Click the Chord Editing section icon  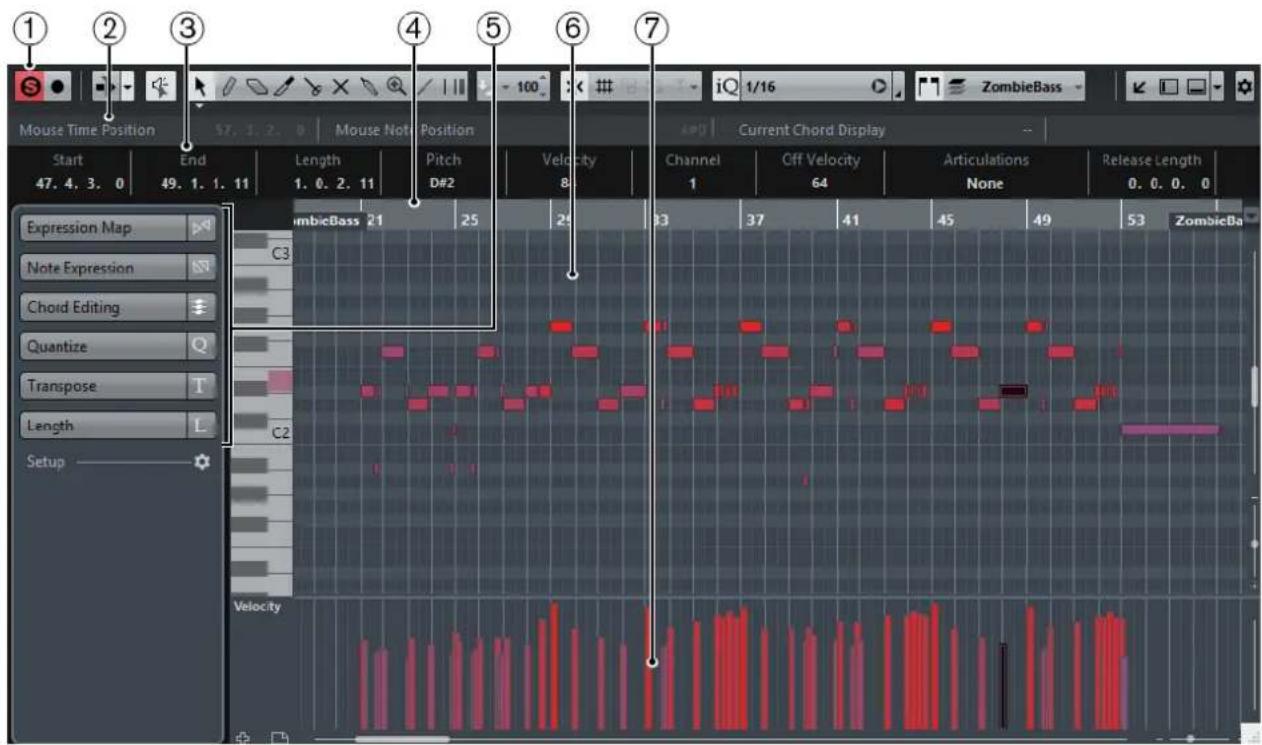point(202,307)
